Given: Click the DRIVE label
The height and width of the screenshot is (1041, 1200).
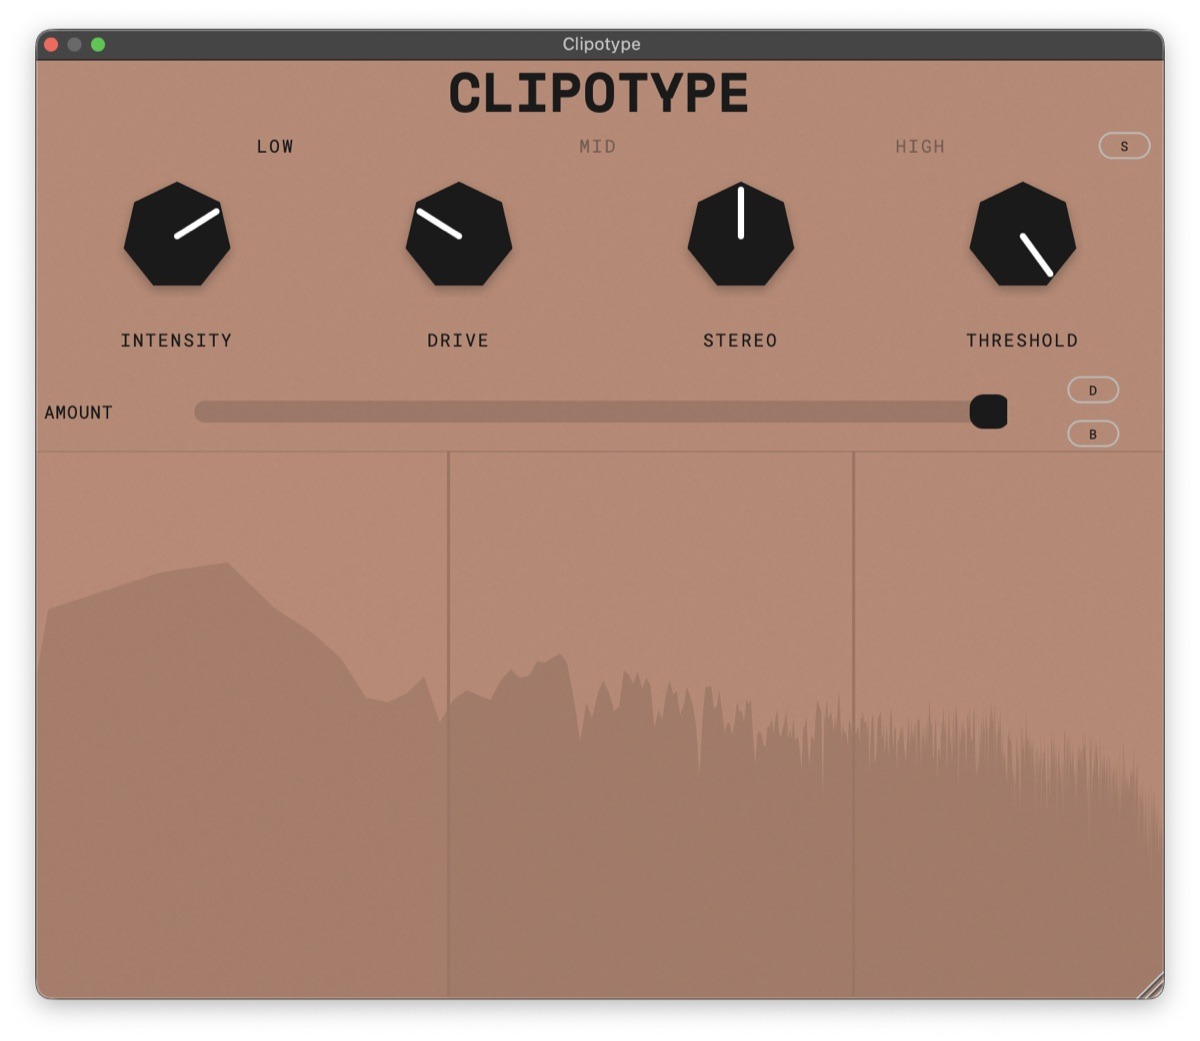Looking at the screenshot, I should click(458, 340).
